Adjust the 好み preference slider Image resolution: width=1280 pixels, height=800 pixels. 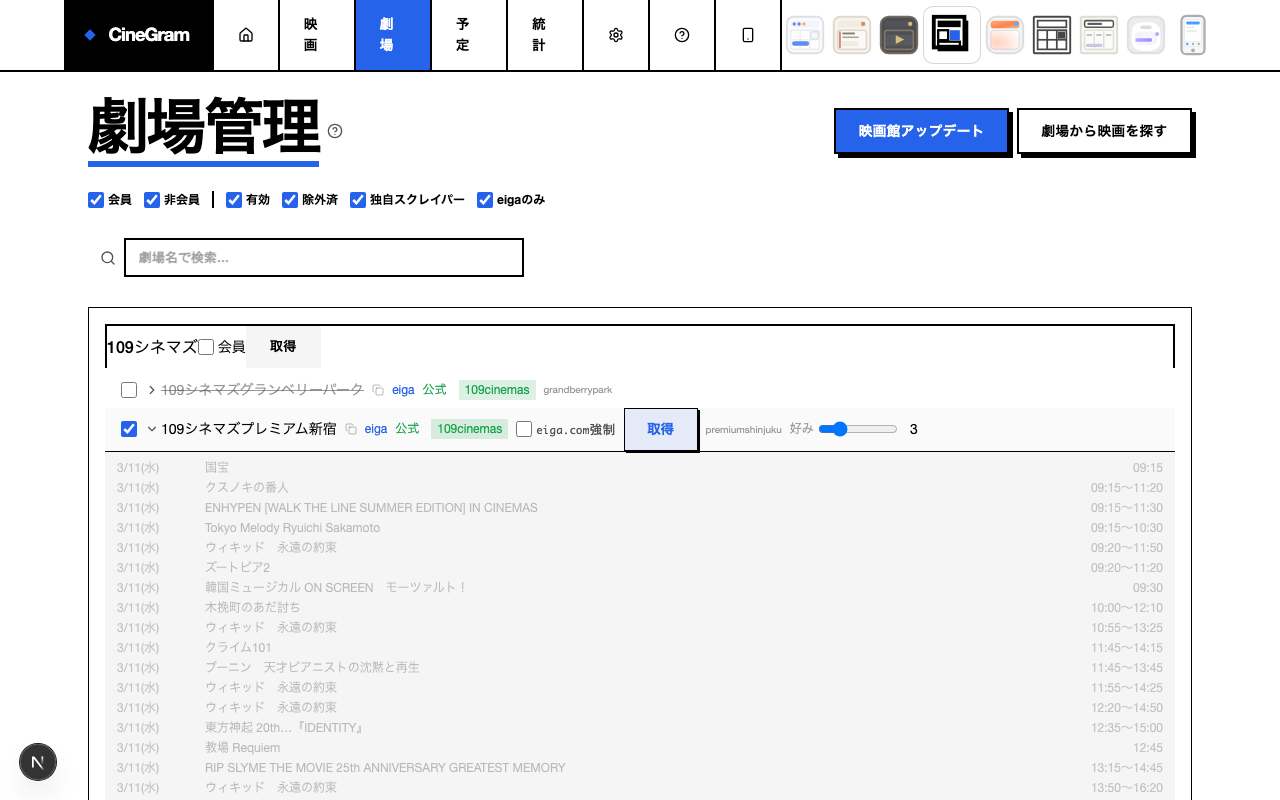point(858,429)
